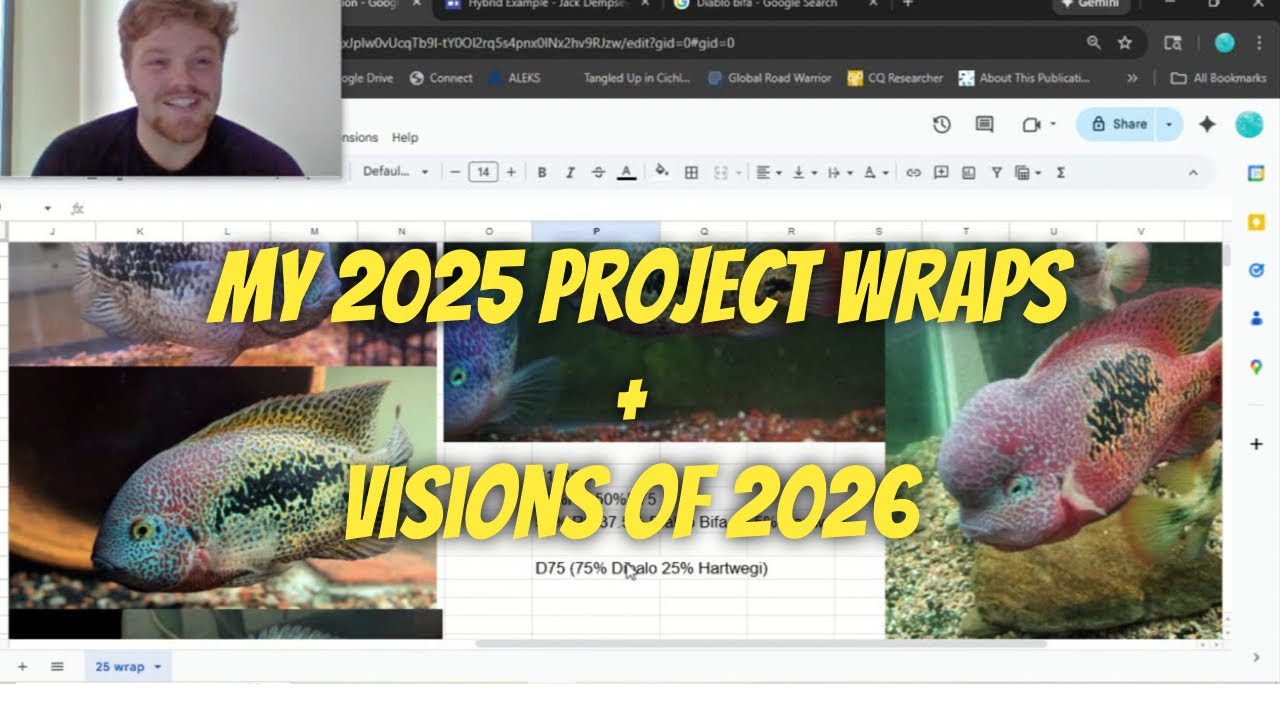Open the Default font dropdown
1280x720 pixels.
396,172
